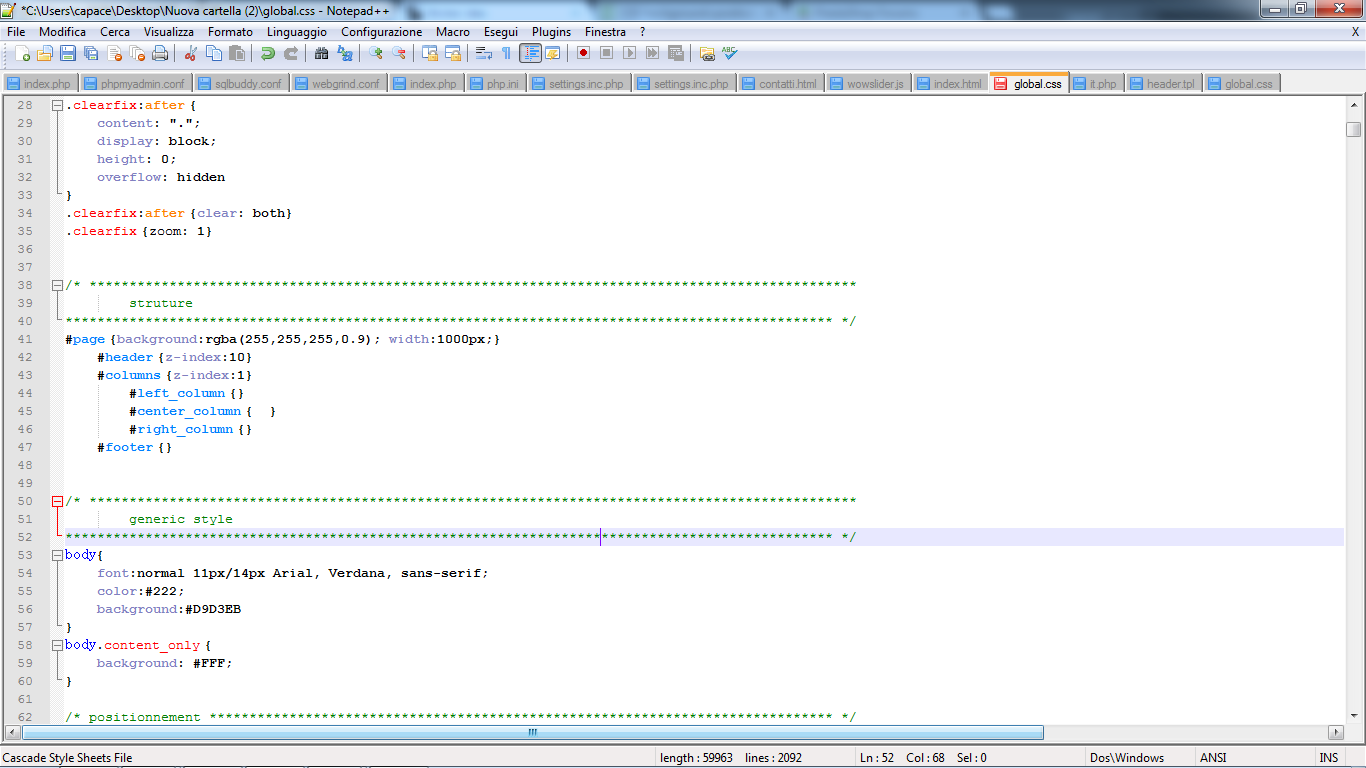Image resolution: width=1366 pixels, height=768 pixels.
Task: Open the Cerca menu
Action: [115, 32]
